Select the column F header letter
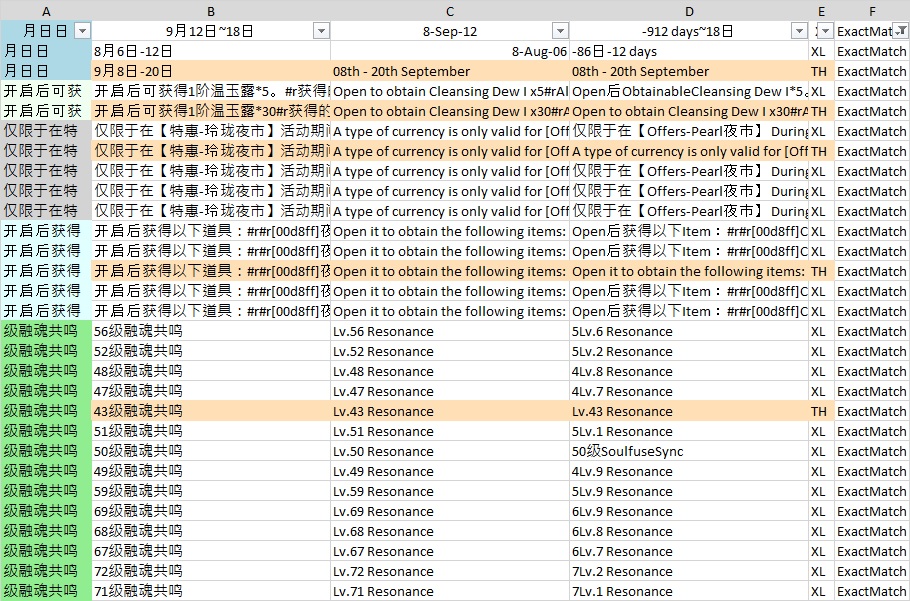 click(872, 10)
